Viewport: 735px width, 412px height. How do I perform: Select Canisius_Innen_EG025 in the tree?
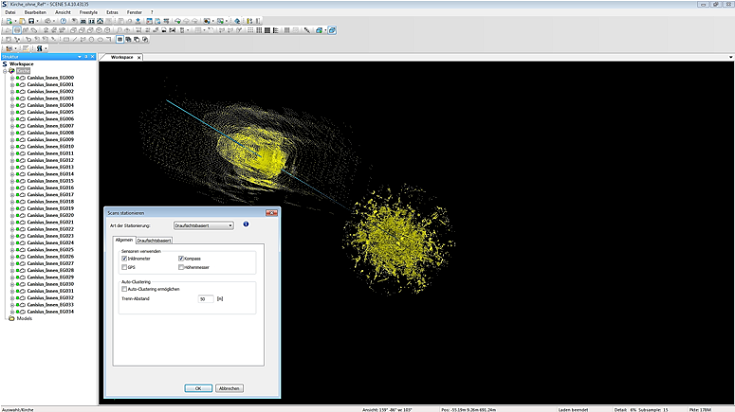[x=50, y=250]
